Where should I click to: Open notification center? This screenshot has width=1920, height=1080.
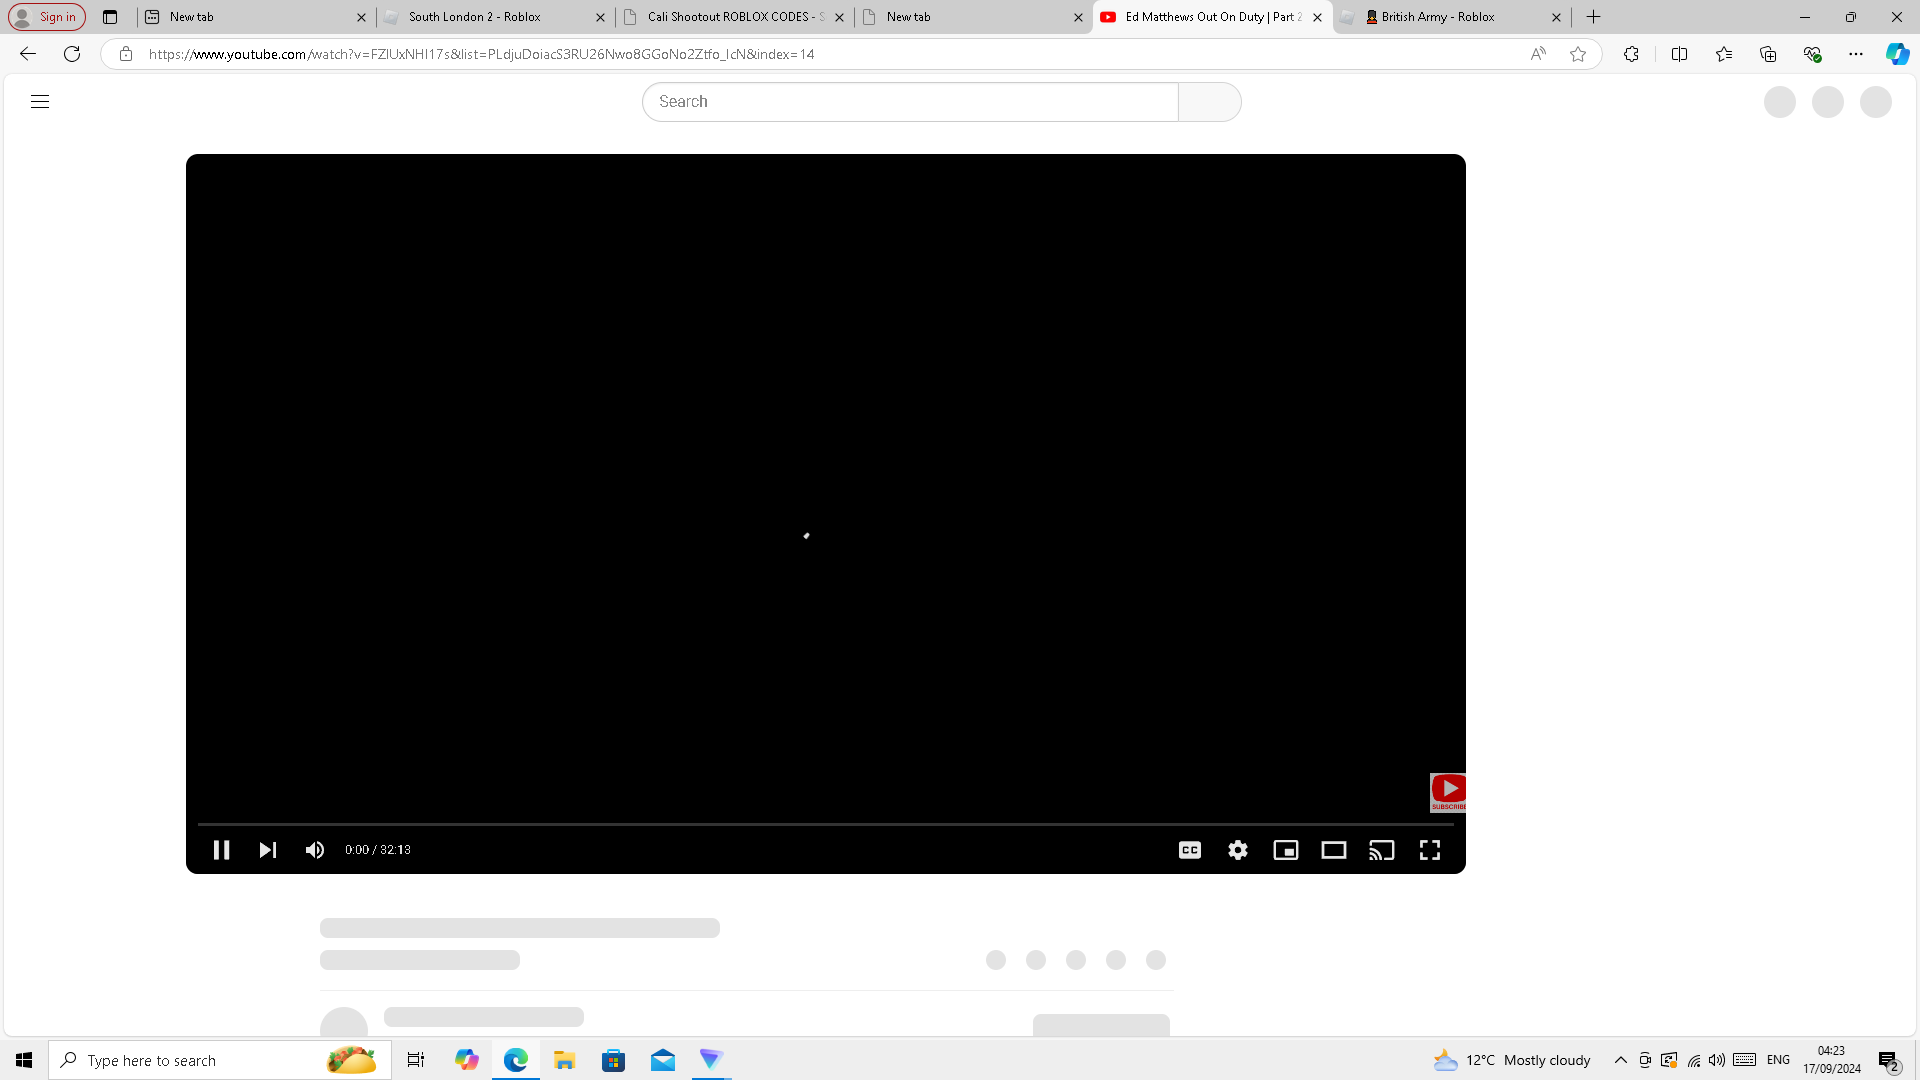(x=1889, y=1061)
